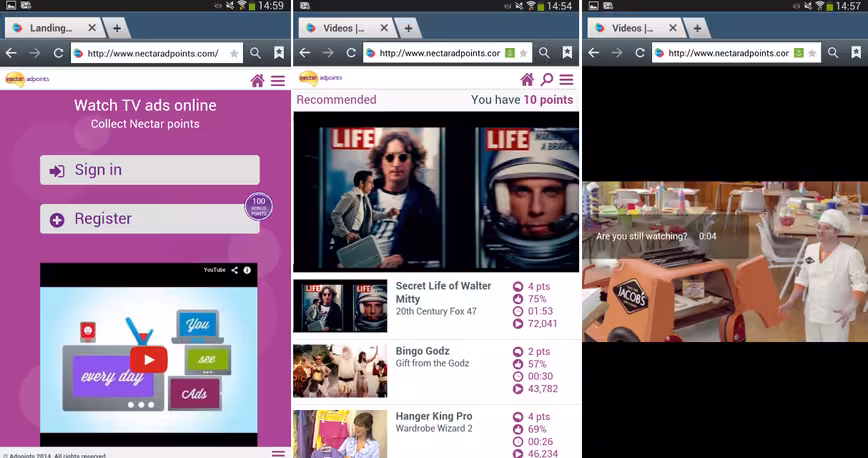This screenshot has width=868, height=458.
Task: Open YouTube video info icon
Action: [x=247, y=270]
